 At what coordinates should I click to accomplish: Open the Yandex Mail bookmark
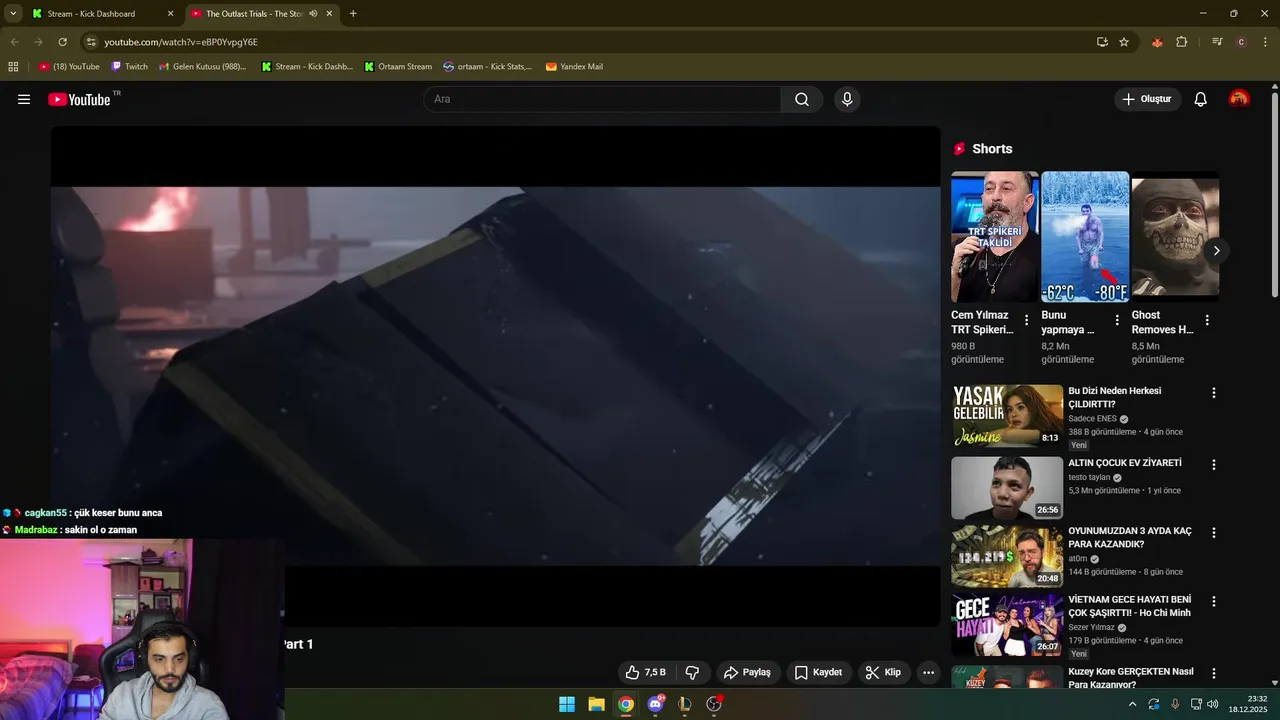574,67
